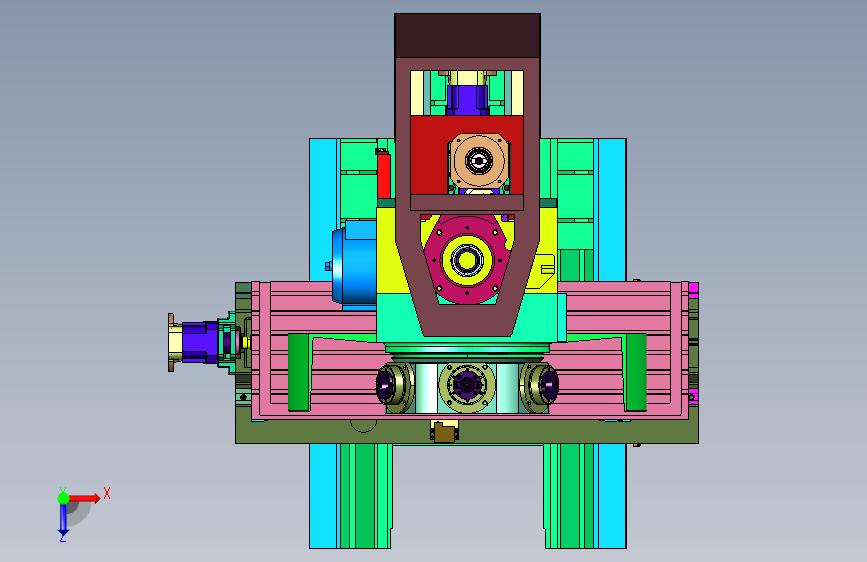Click the green Y axis dot of triad

coord(64,498)
